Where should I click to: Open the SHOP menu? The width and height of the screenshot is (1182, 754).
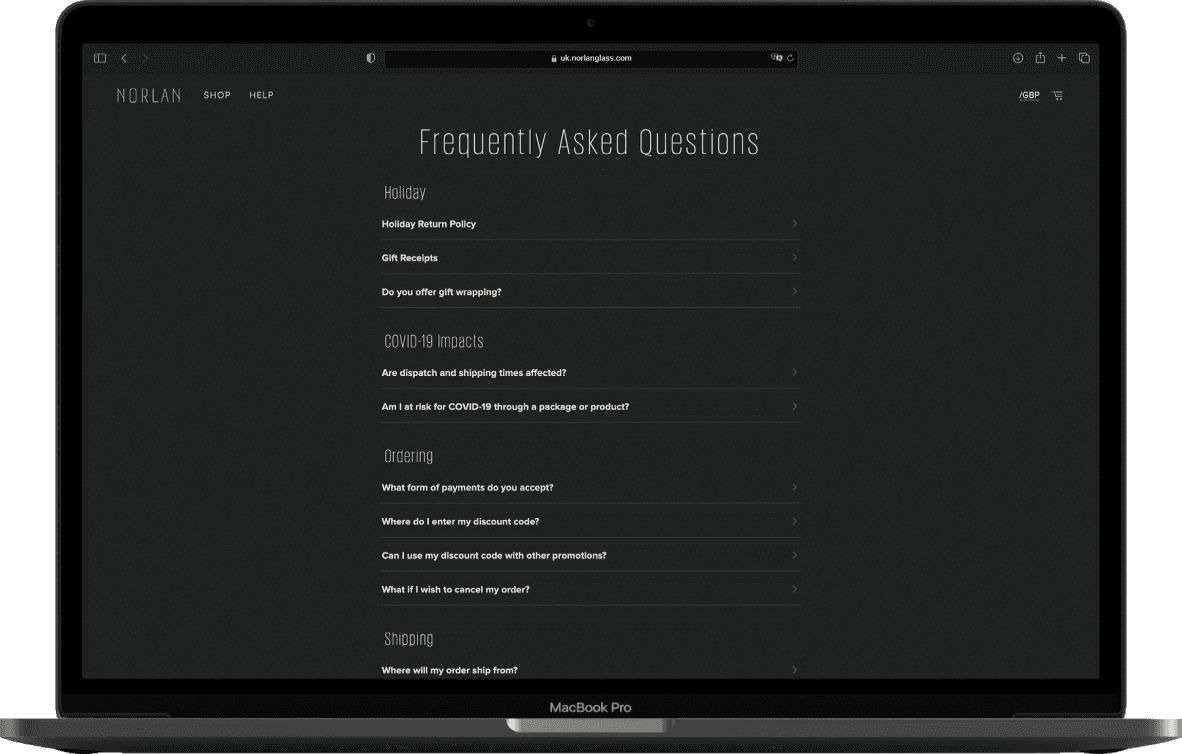click(x=217, y=95)
